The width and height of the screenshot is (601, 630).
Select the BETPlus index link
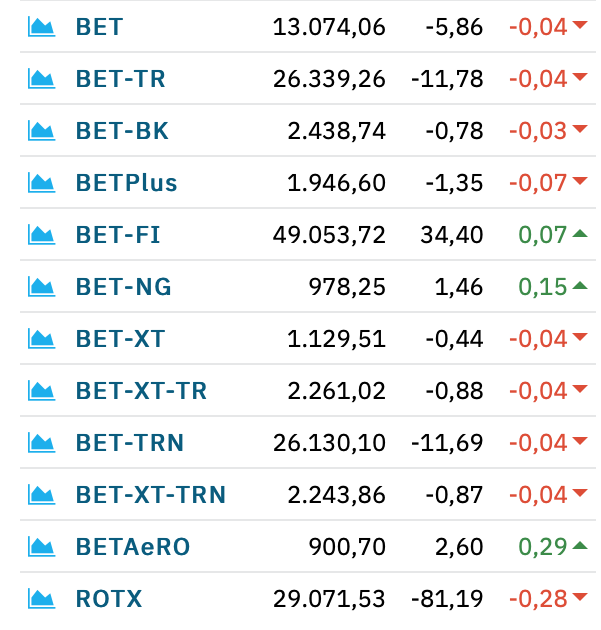pos(127,183)
